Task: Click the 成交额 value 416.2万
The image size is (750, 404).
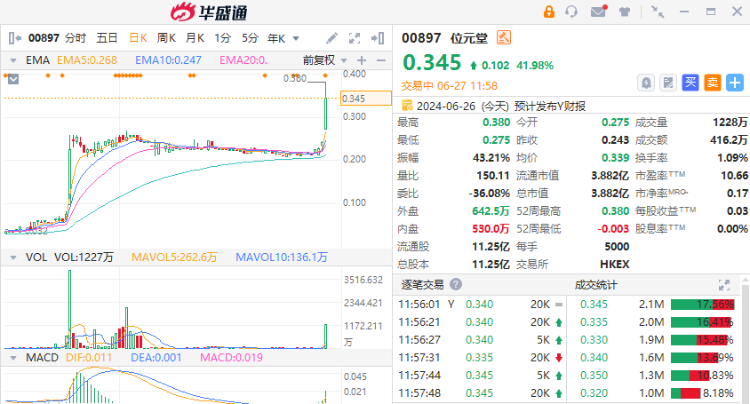Action: point(728,140)
